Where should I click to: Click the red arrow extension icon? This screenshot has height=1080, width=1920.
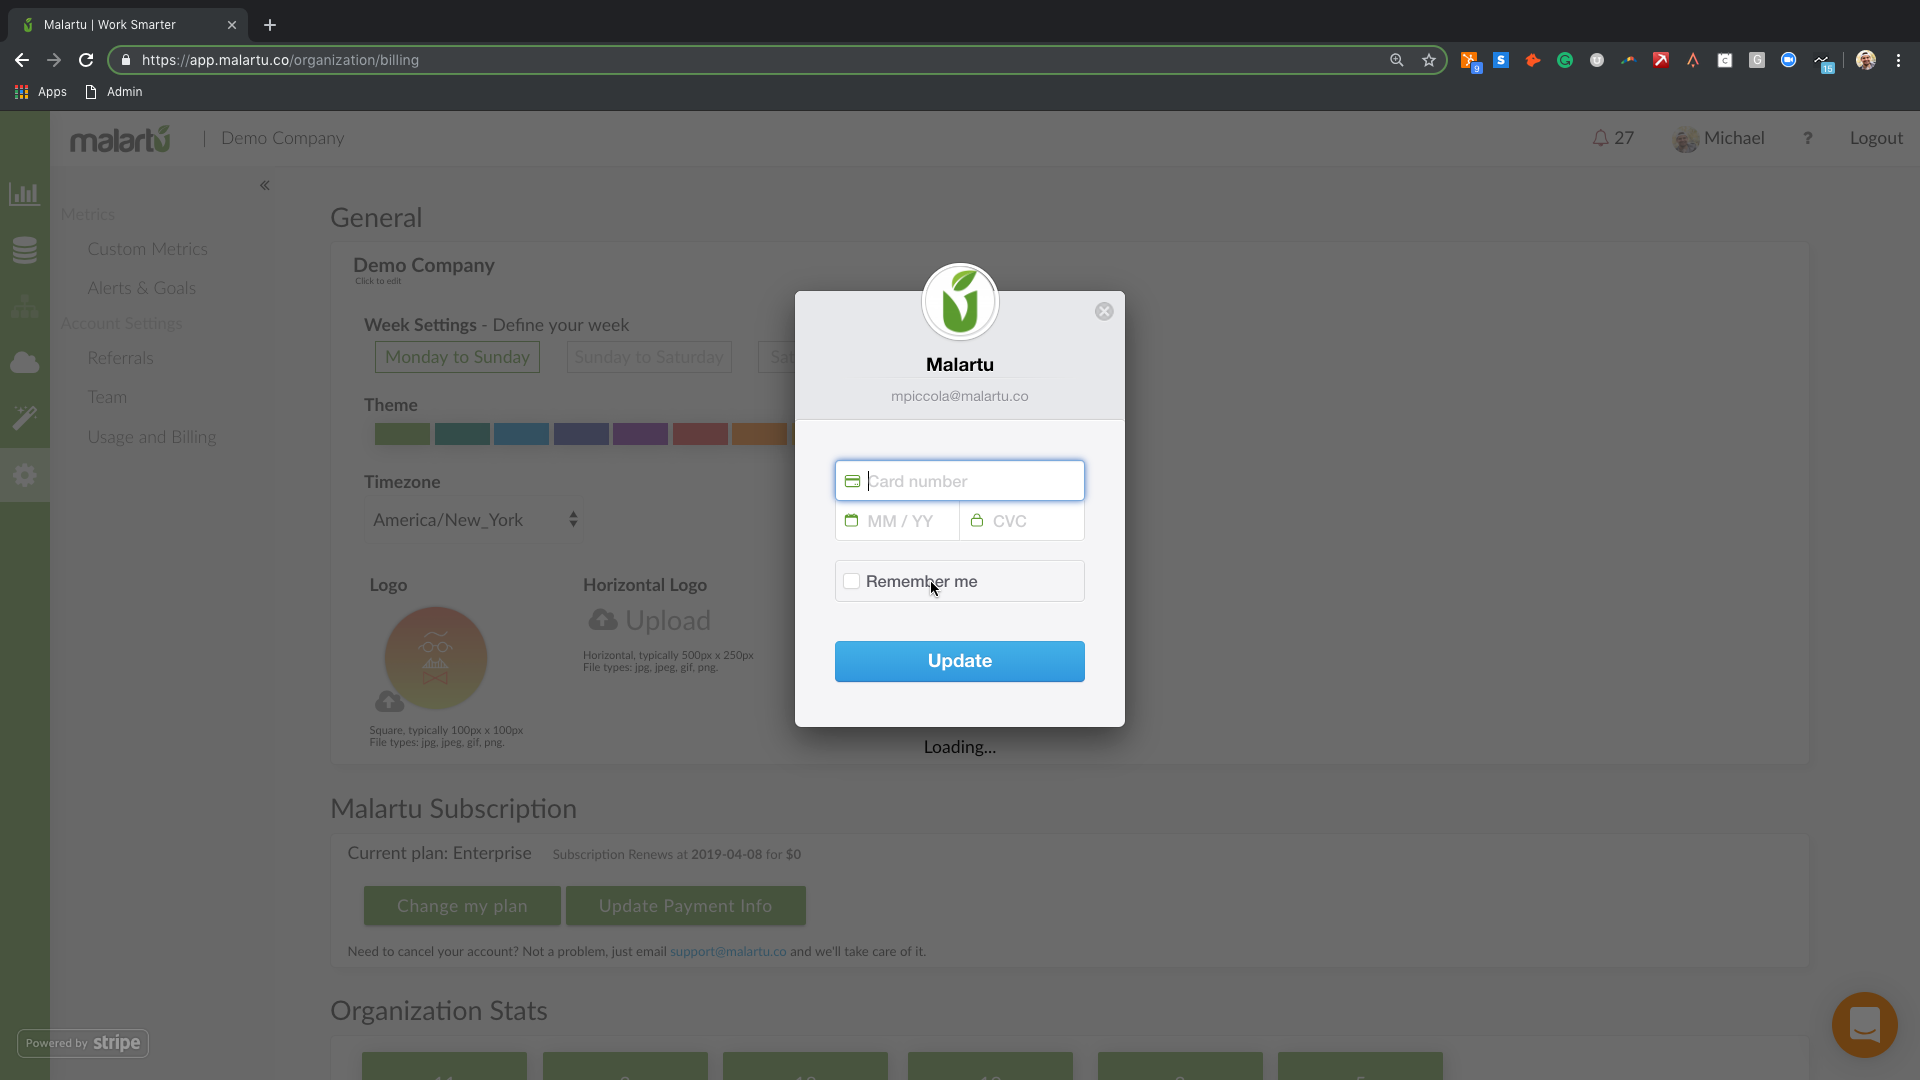[x=1661, y=60]
